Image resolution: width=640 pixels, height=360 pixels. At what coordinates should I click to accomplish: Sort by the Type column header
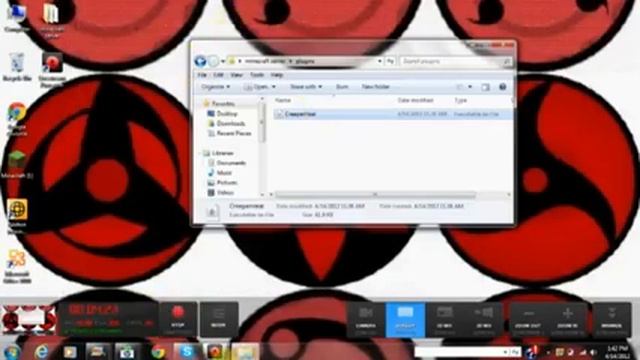pyautogui.click(x=460, y=100)
